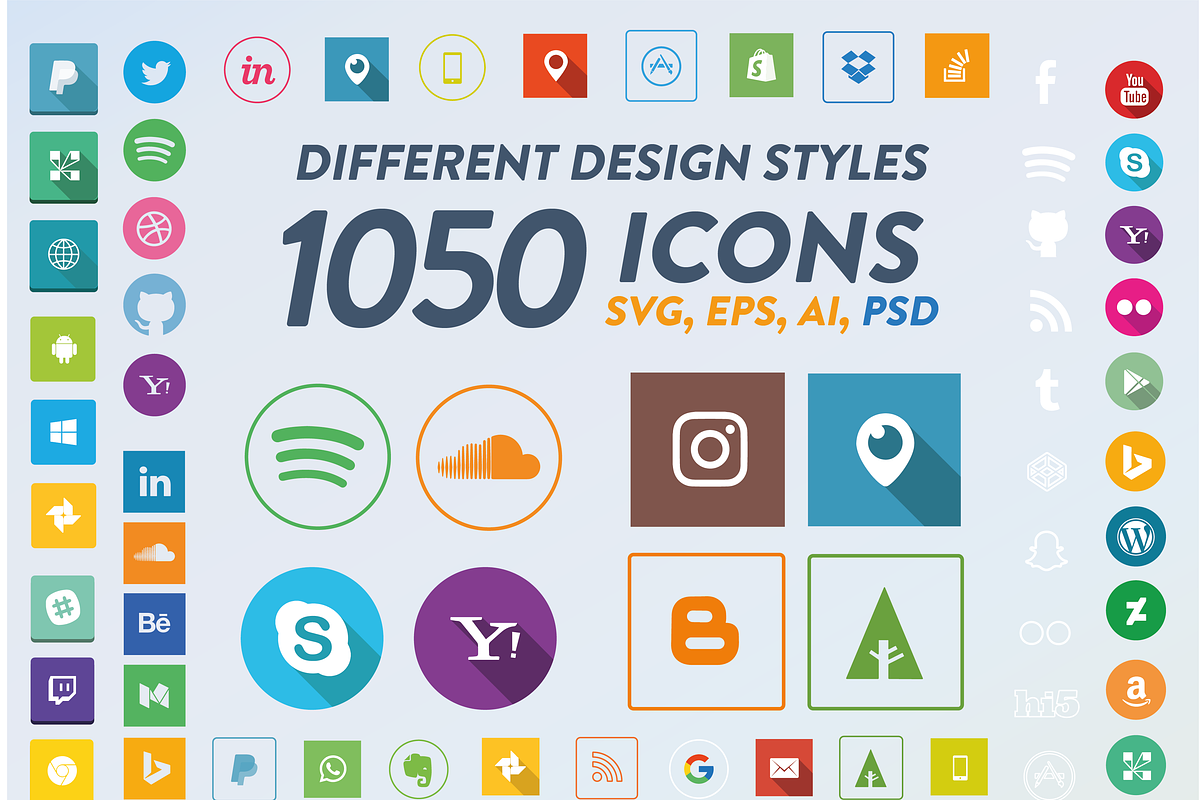Click the outlined Dropbox icon
This screenshot has height=800, width=1200.
pyautogui.click(x=858, y=66)
